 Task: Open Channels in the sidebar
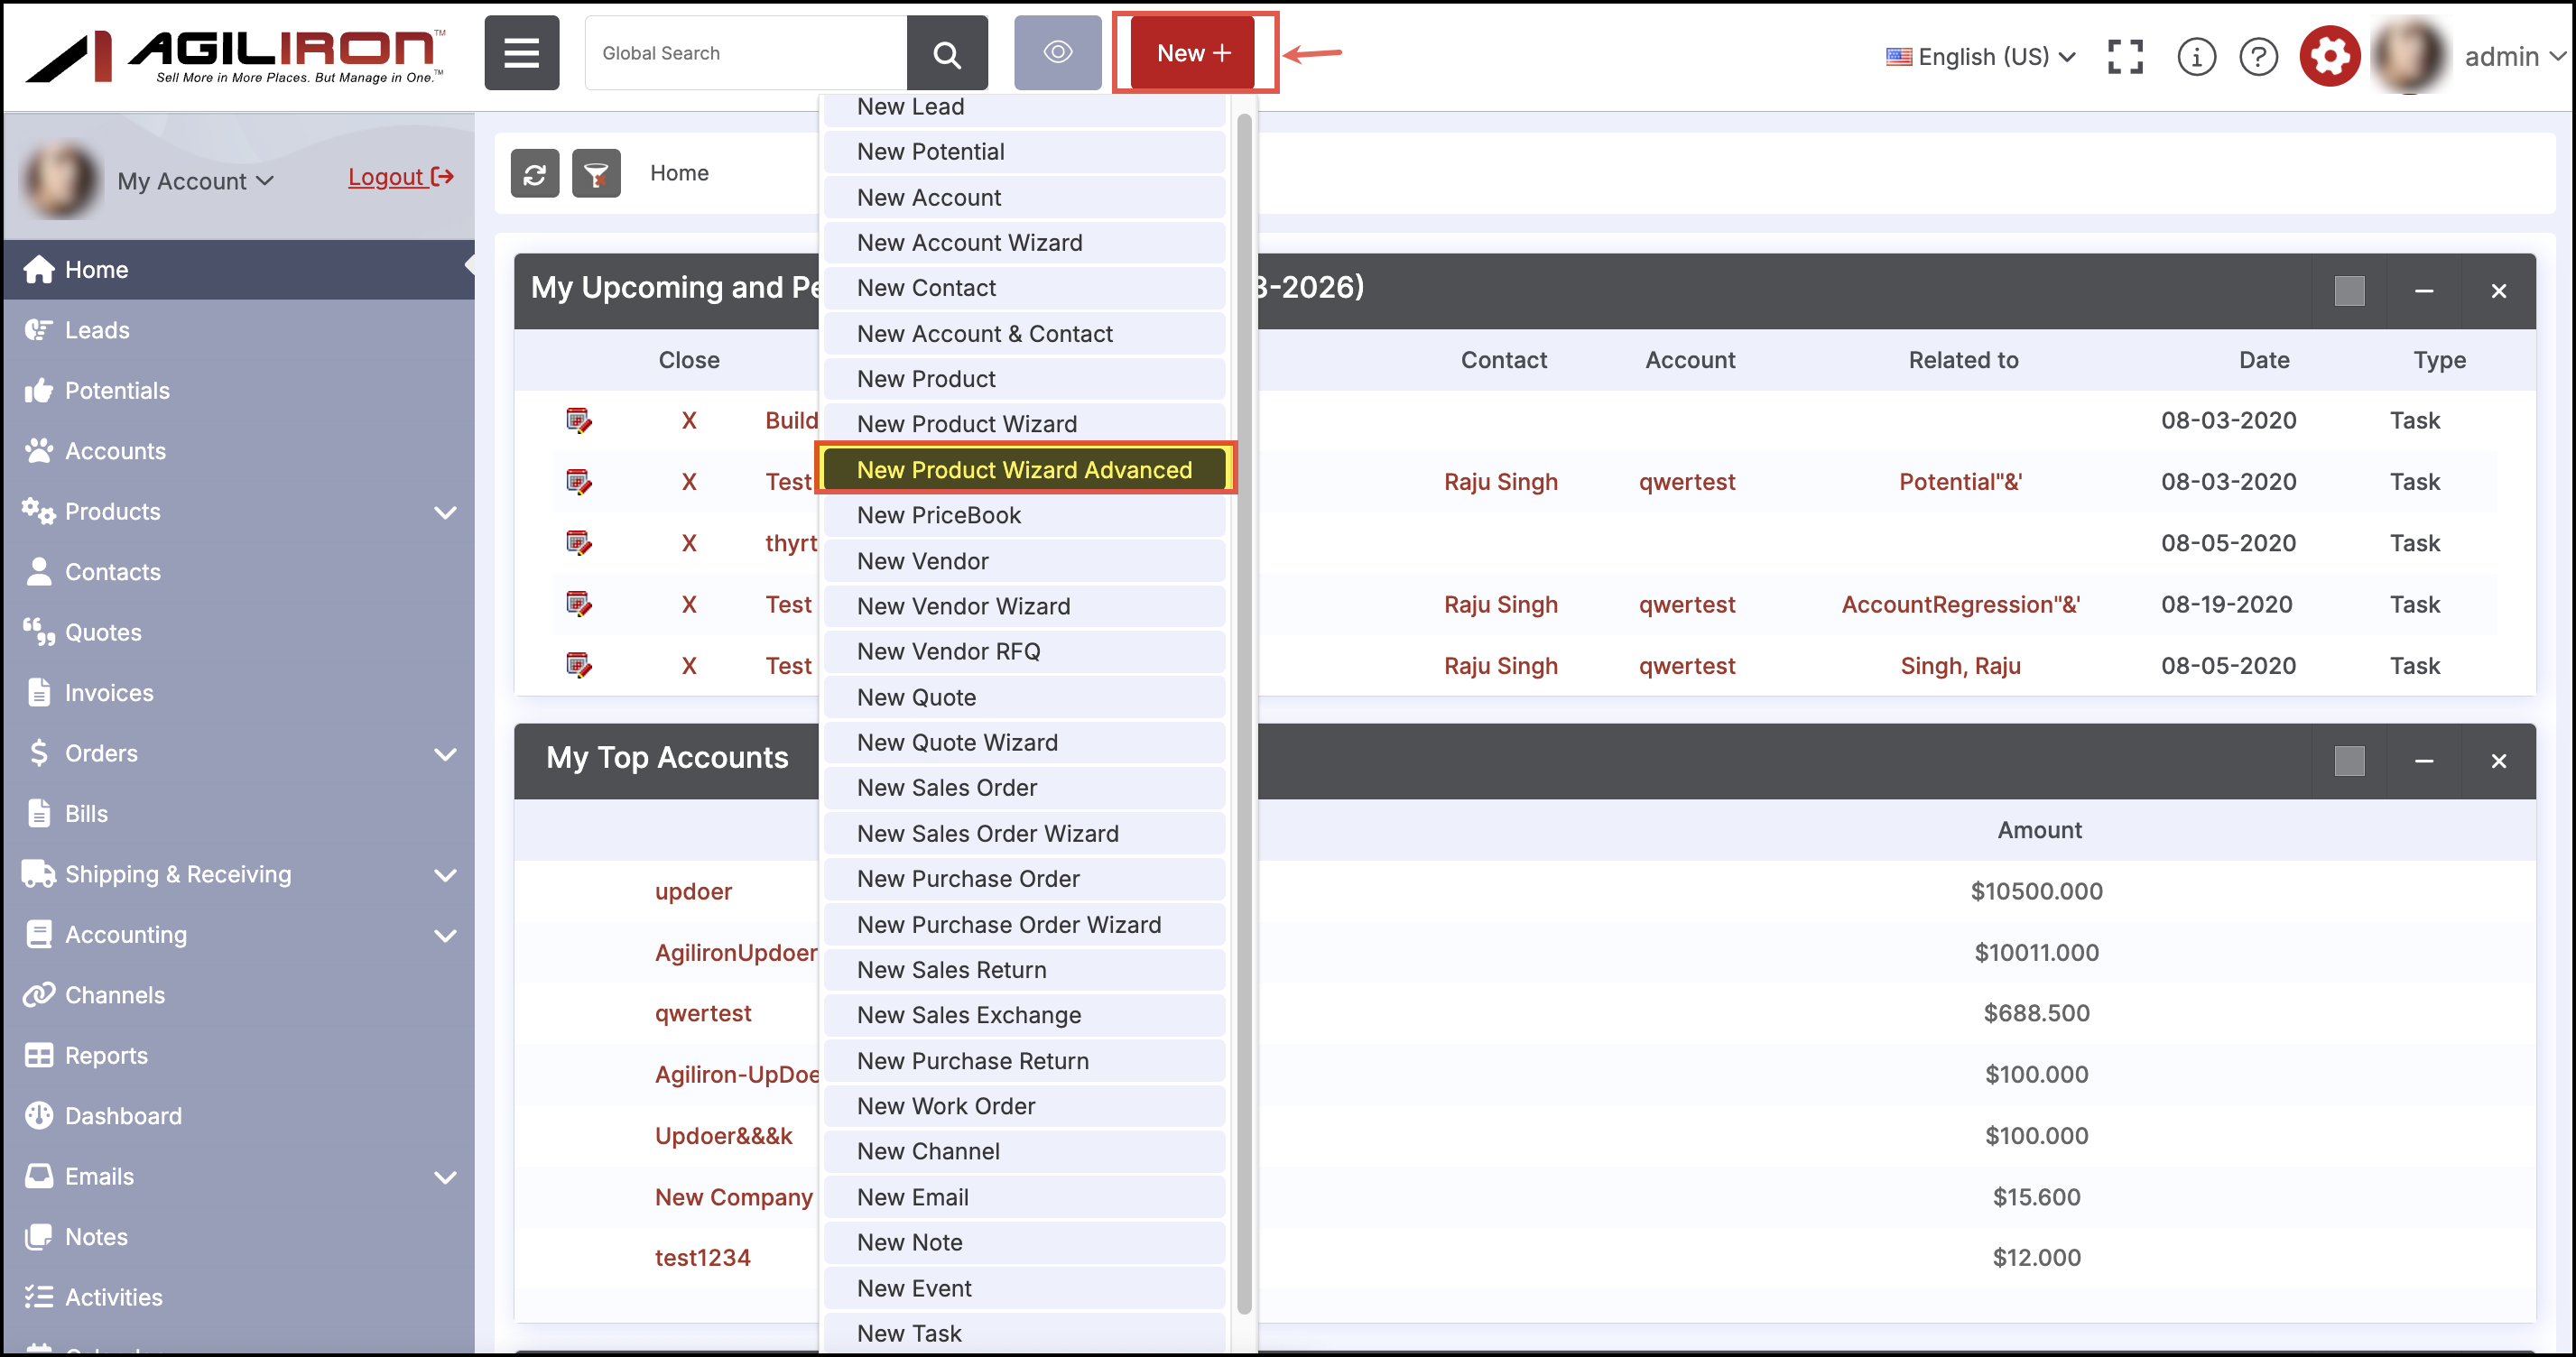point(238,995)
